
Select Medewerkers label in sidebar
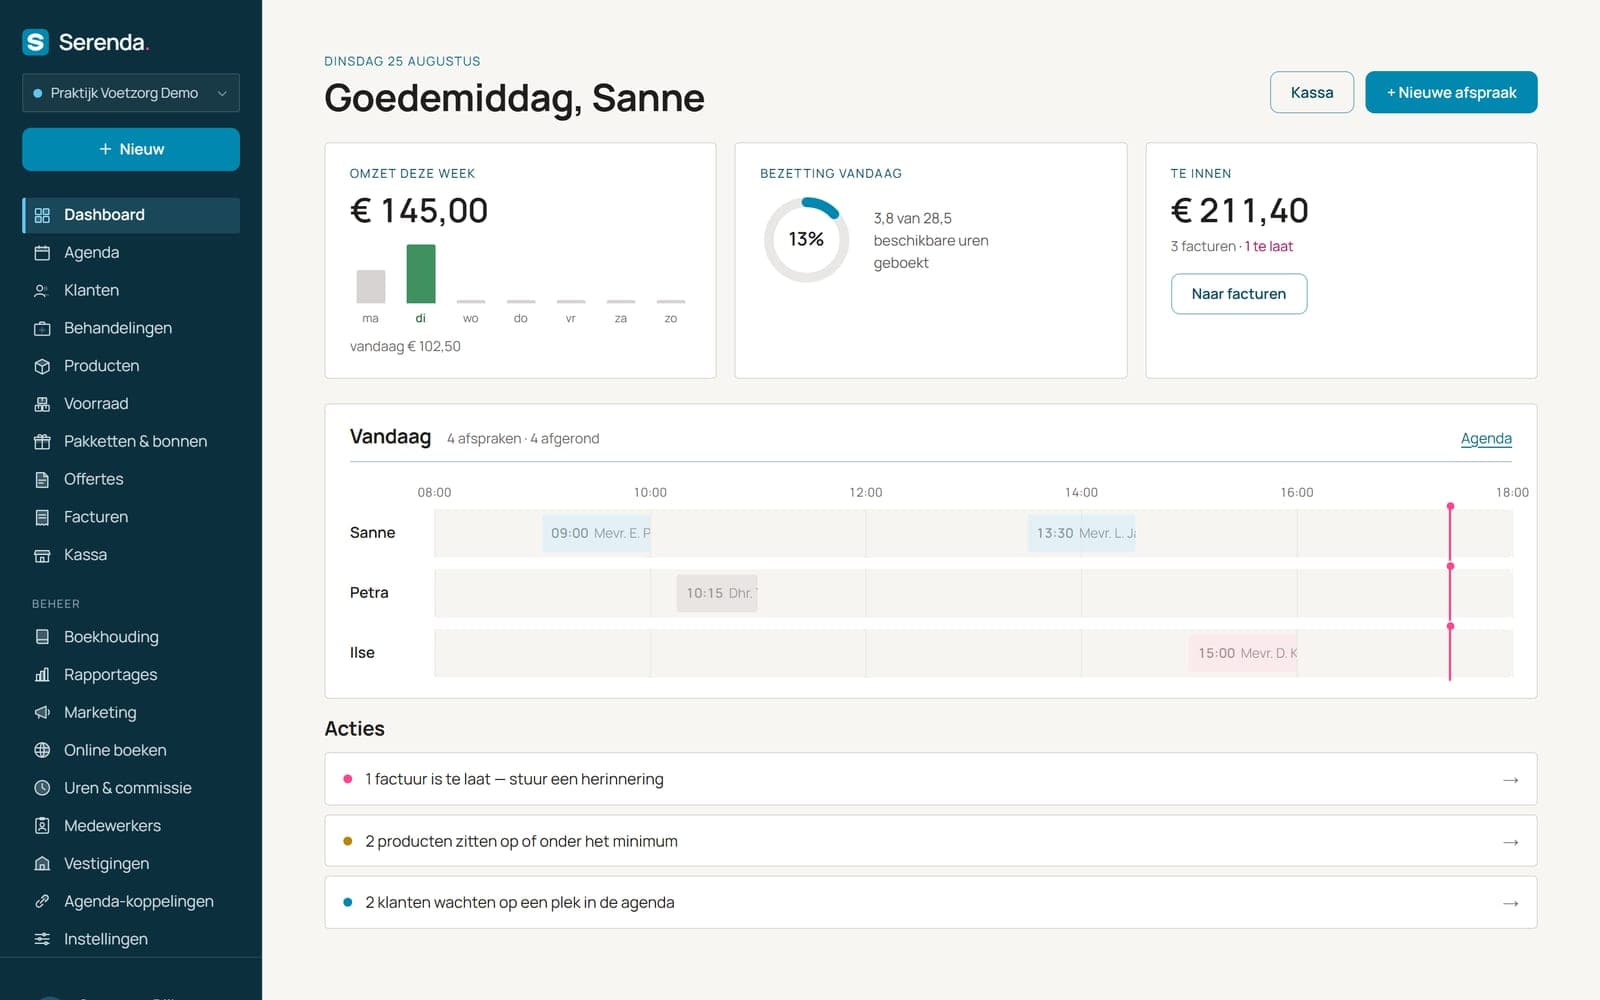pyautogui.click(x=112, y=826)
